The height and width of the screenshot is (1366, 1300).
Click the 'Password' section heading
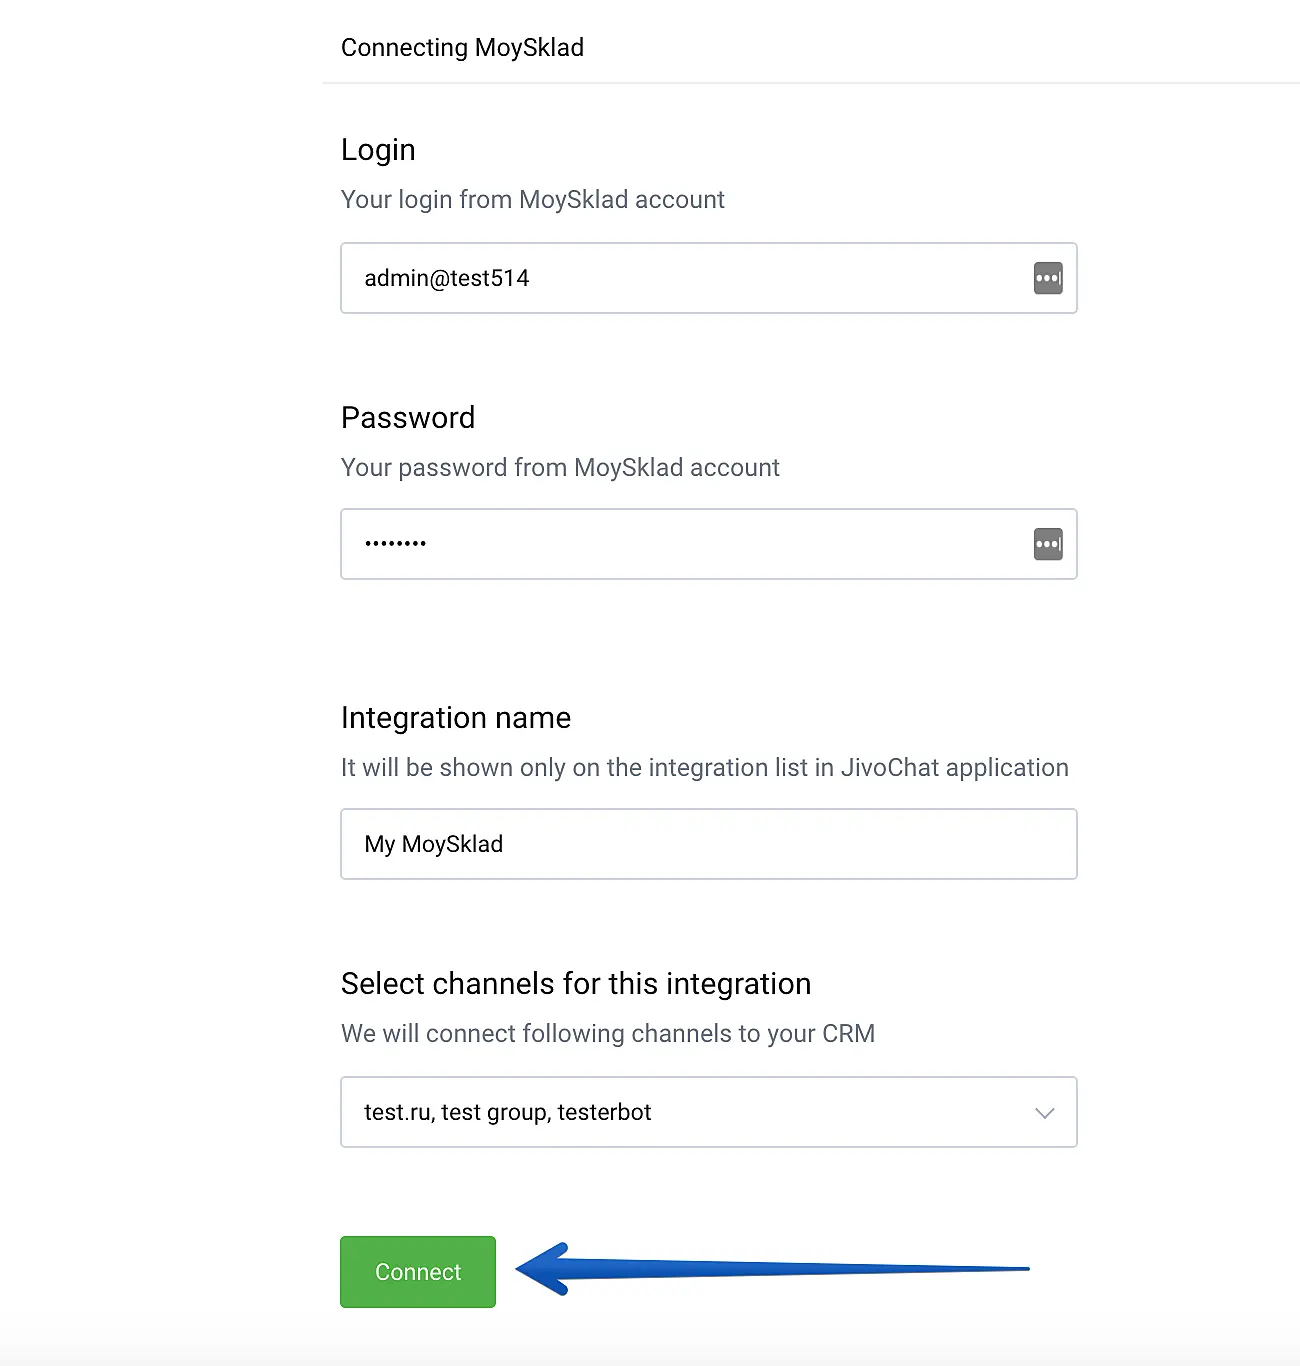408,417
